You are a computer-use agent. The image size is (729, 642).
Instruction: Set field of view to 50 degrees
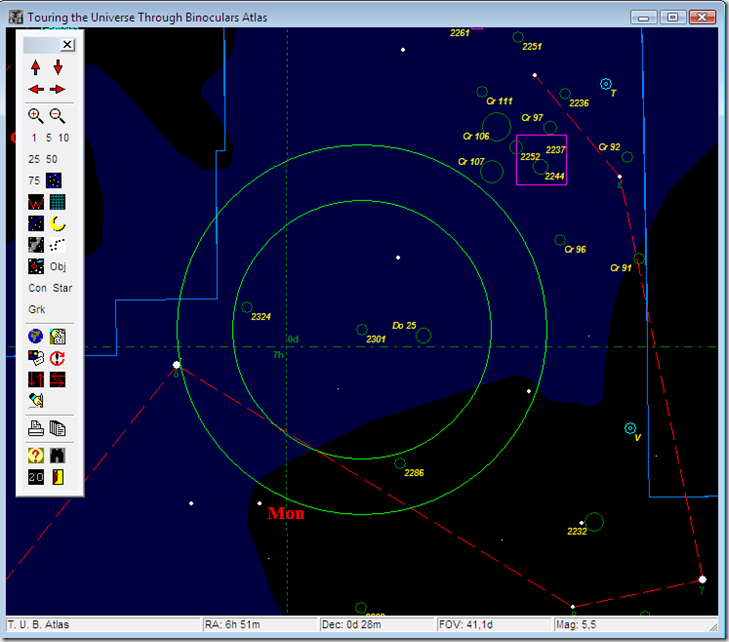click(x=52, y=159)
